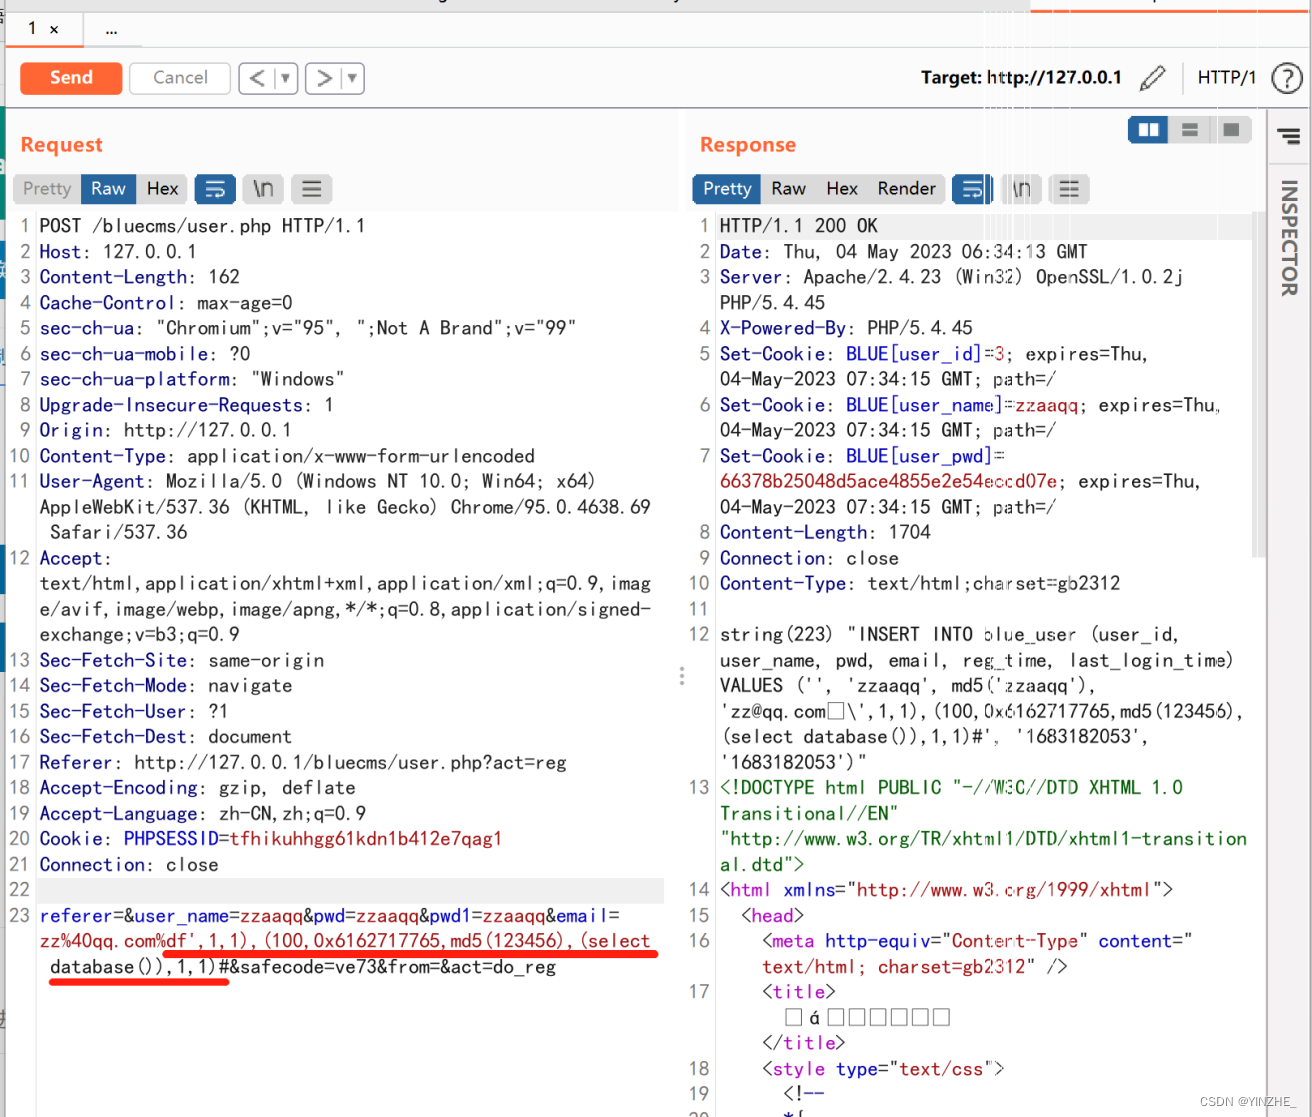Close Repeater tab 1
Viewport: 1312px width, 1117px height.
54,29
